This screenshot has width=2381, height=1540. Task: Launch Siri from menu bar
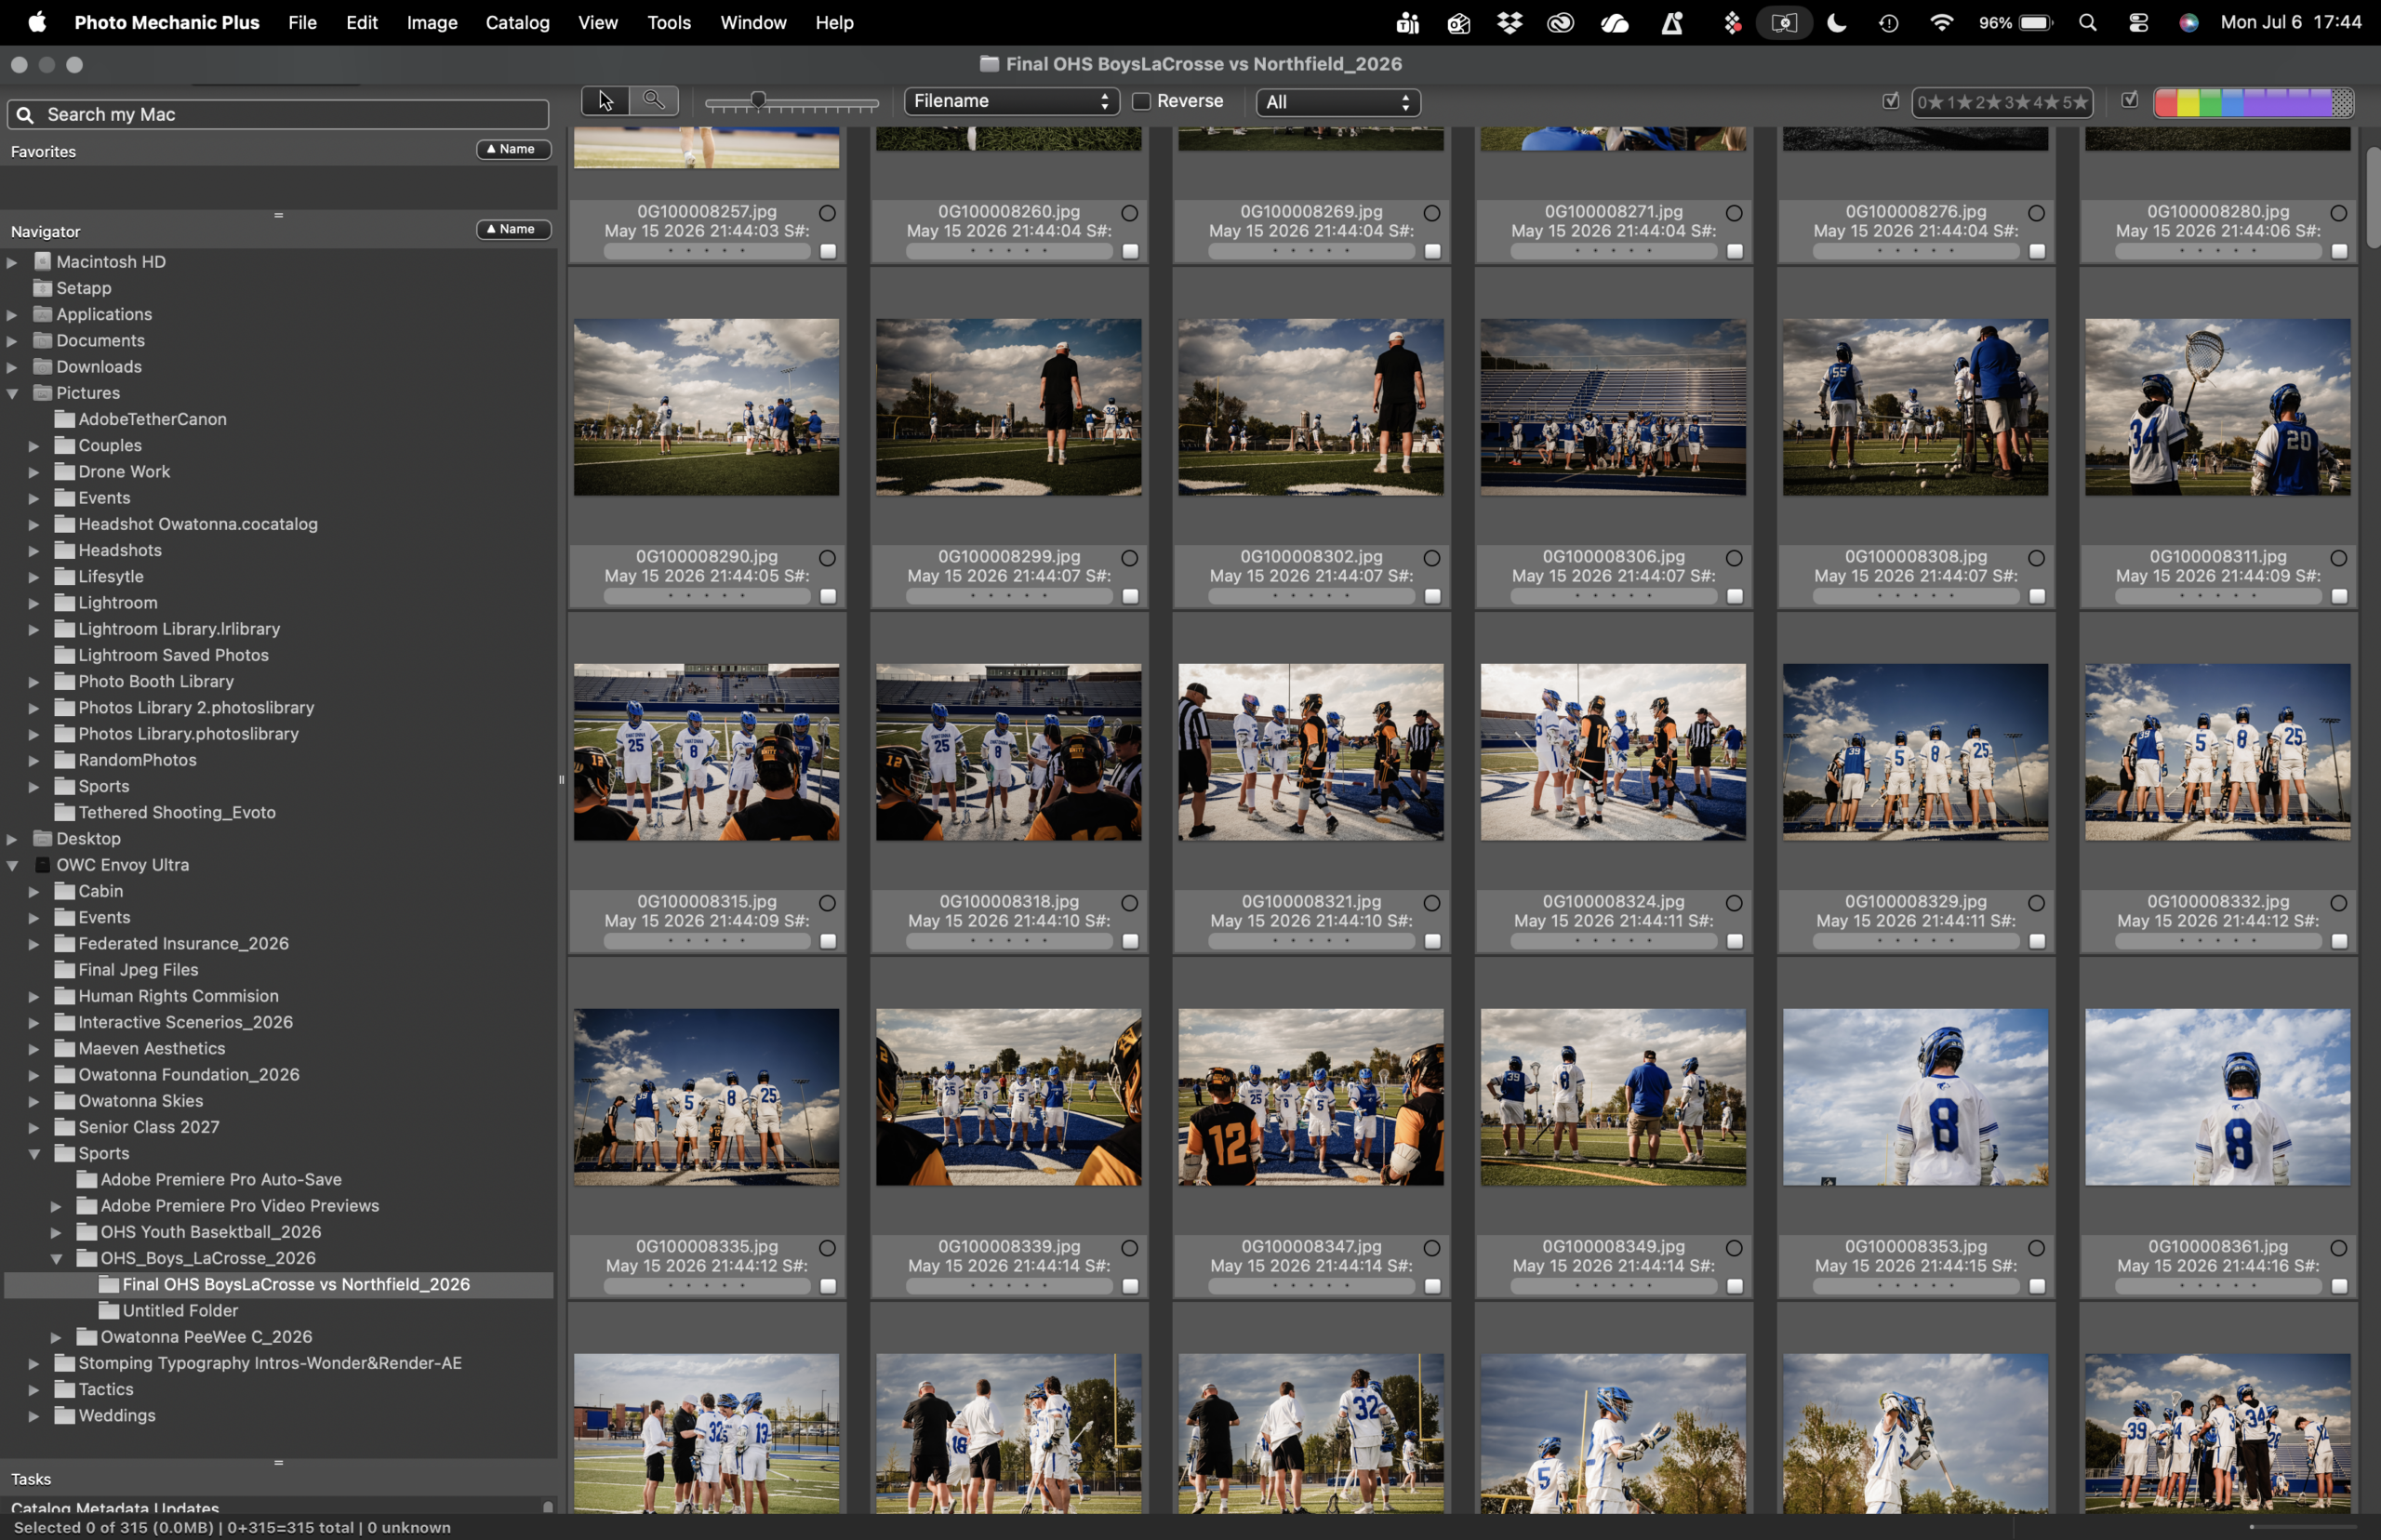(2189, 23)
